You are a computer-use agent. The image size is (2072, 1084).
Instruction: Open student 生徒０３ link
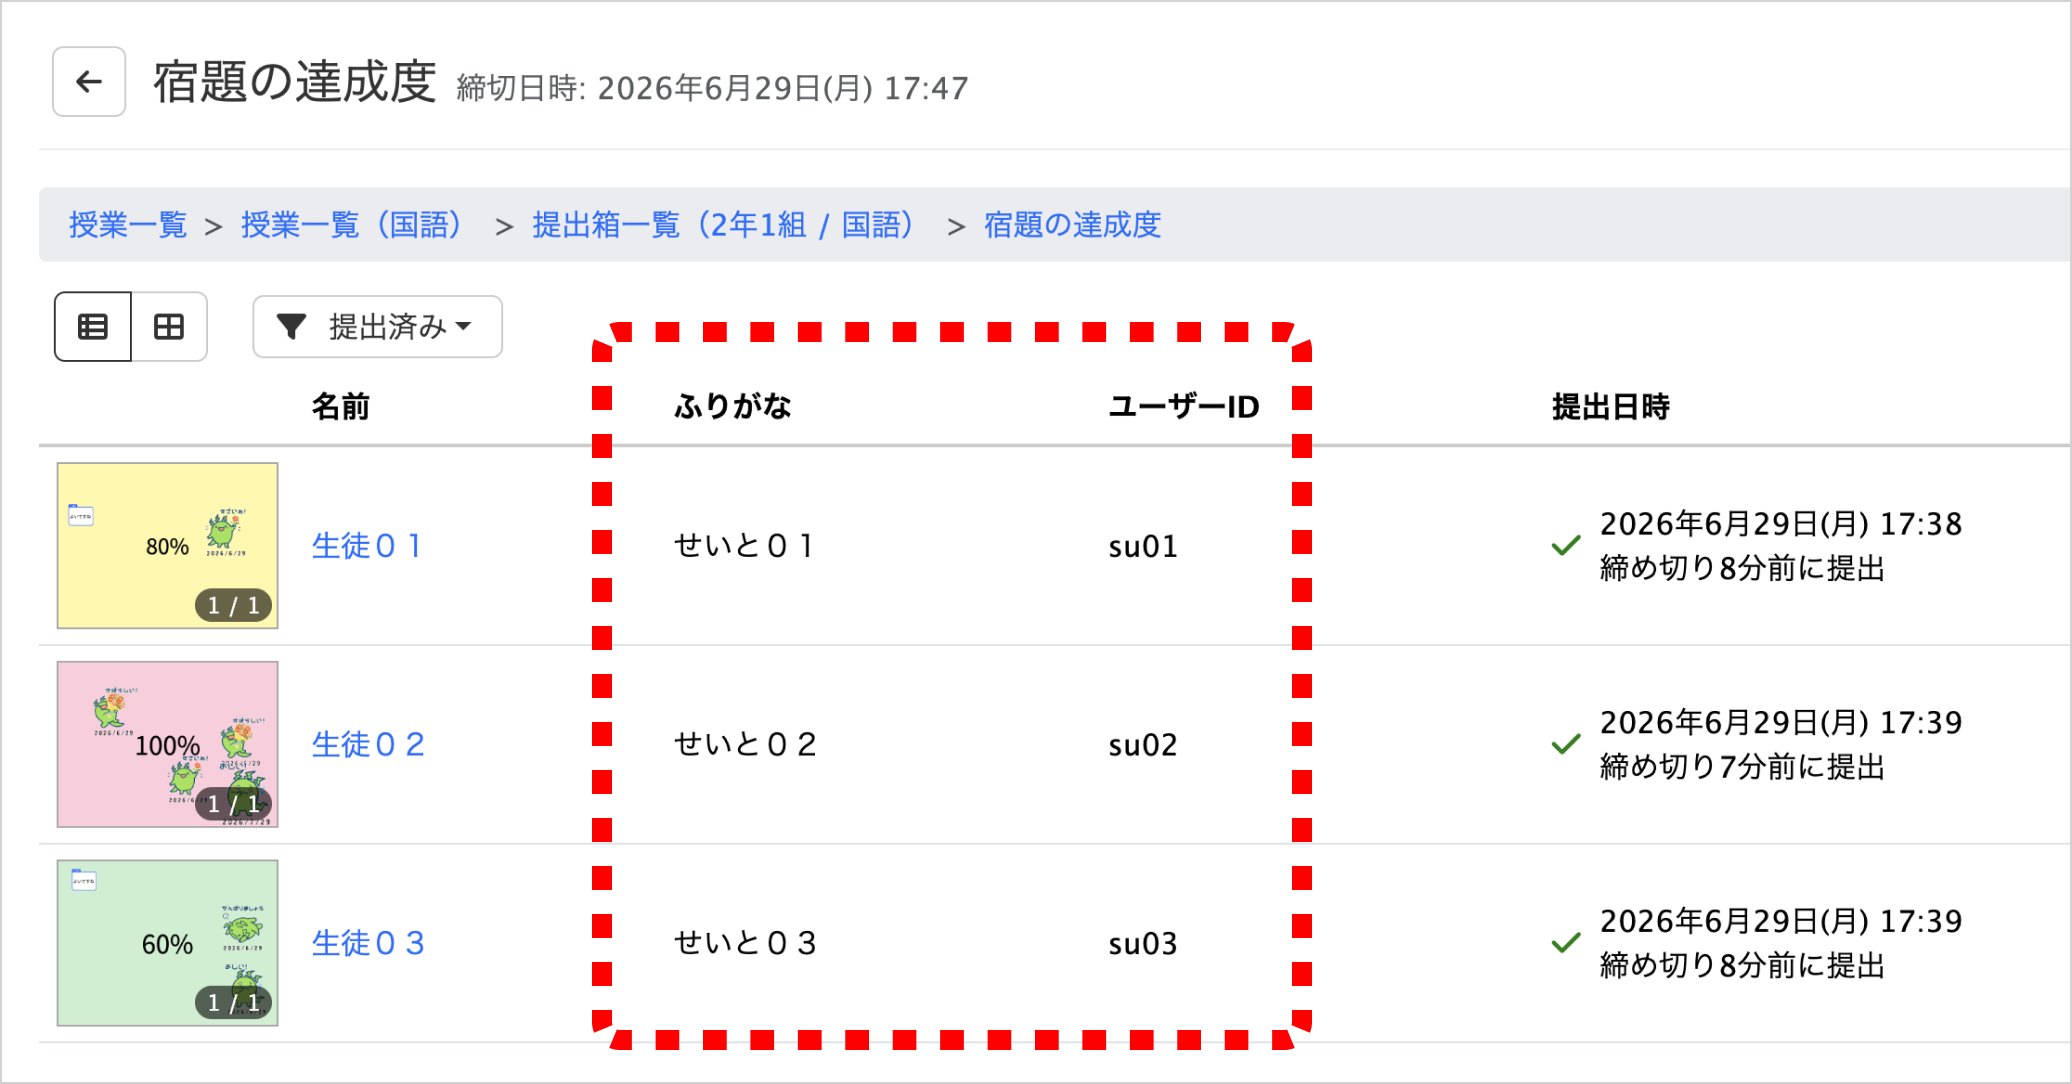pyautogui.click(x=368, y=943)
